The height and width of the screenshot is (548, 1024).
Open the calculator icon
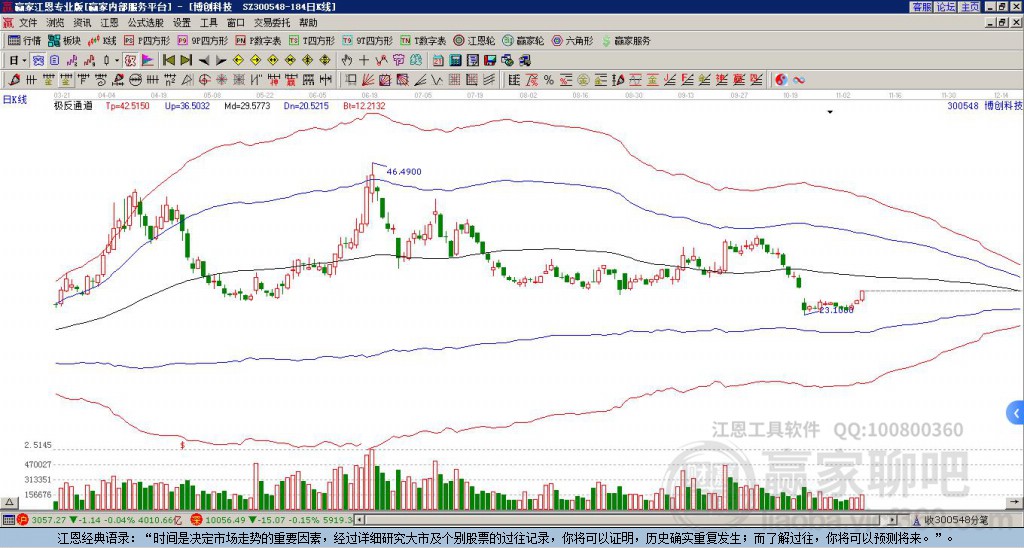(x=455, y=61)
